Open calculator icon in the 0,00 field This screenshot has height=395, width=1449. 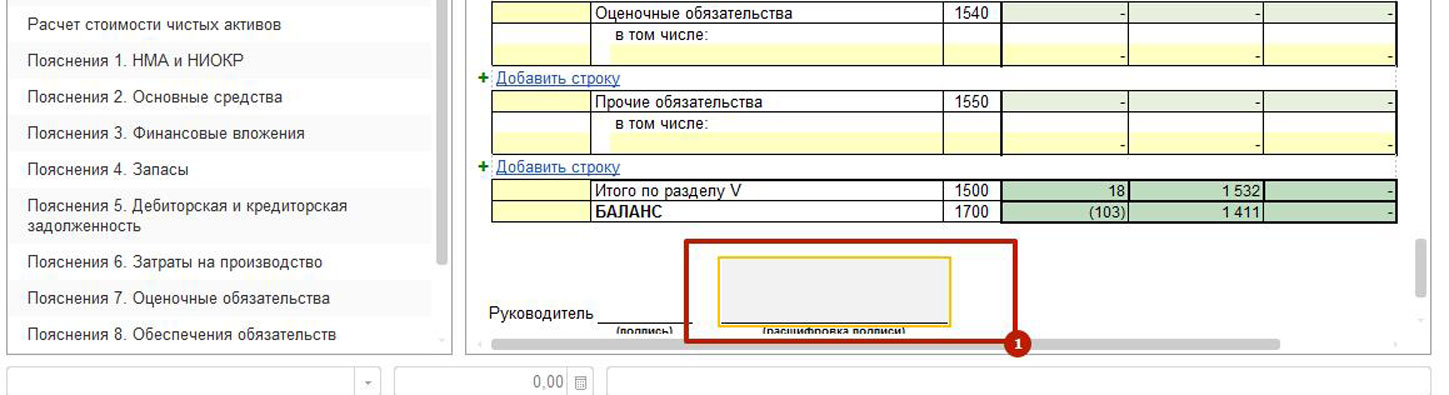pos(580,382)
